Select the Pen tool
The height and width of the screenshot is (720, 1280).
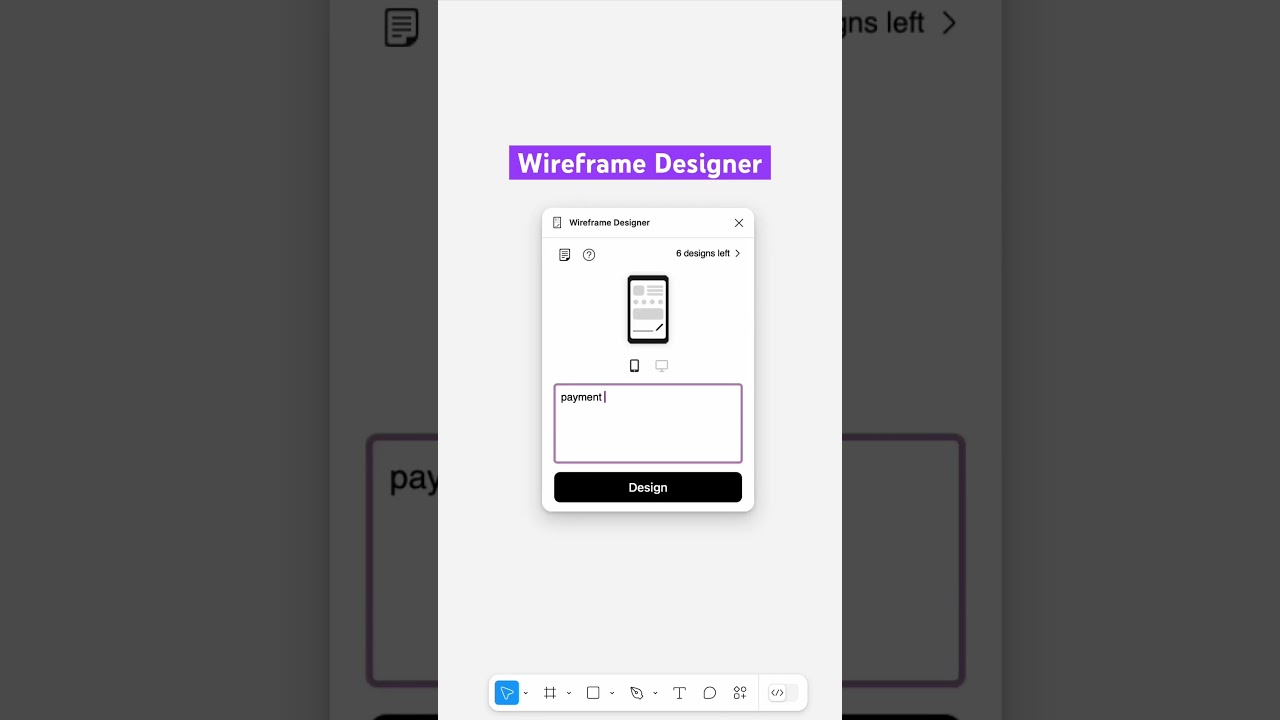click(636, 693)
